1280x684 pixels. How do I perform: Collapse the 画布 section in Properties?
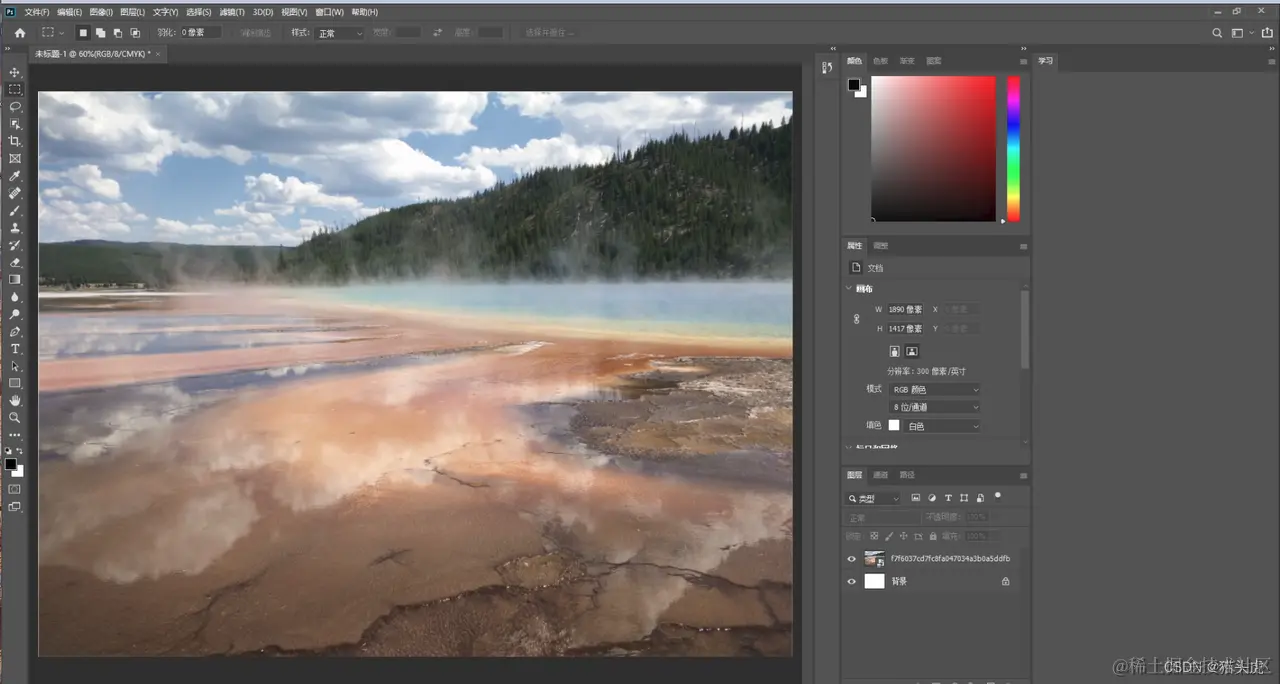pyautogui.click(x=849, y=289)
